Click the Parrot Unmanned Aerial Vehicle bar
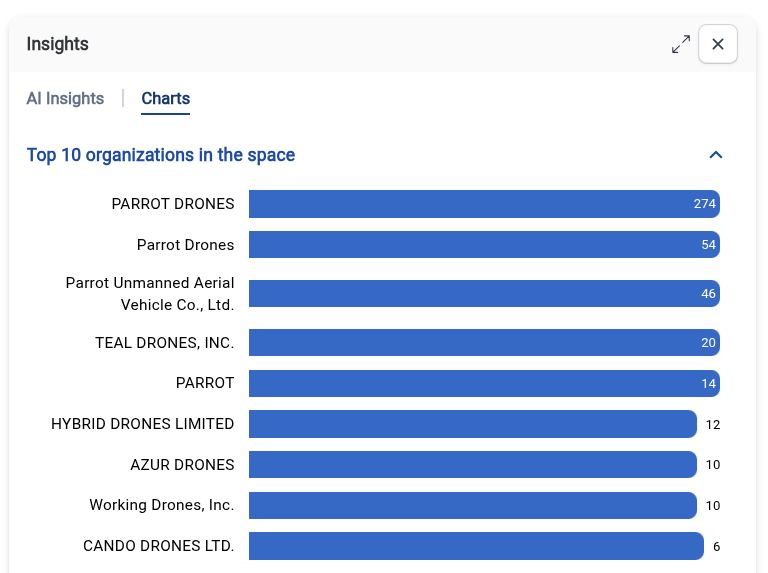Viewport: 768px width, 573px height. pyautogui.click(x=484, y=294)
